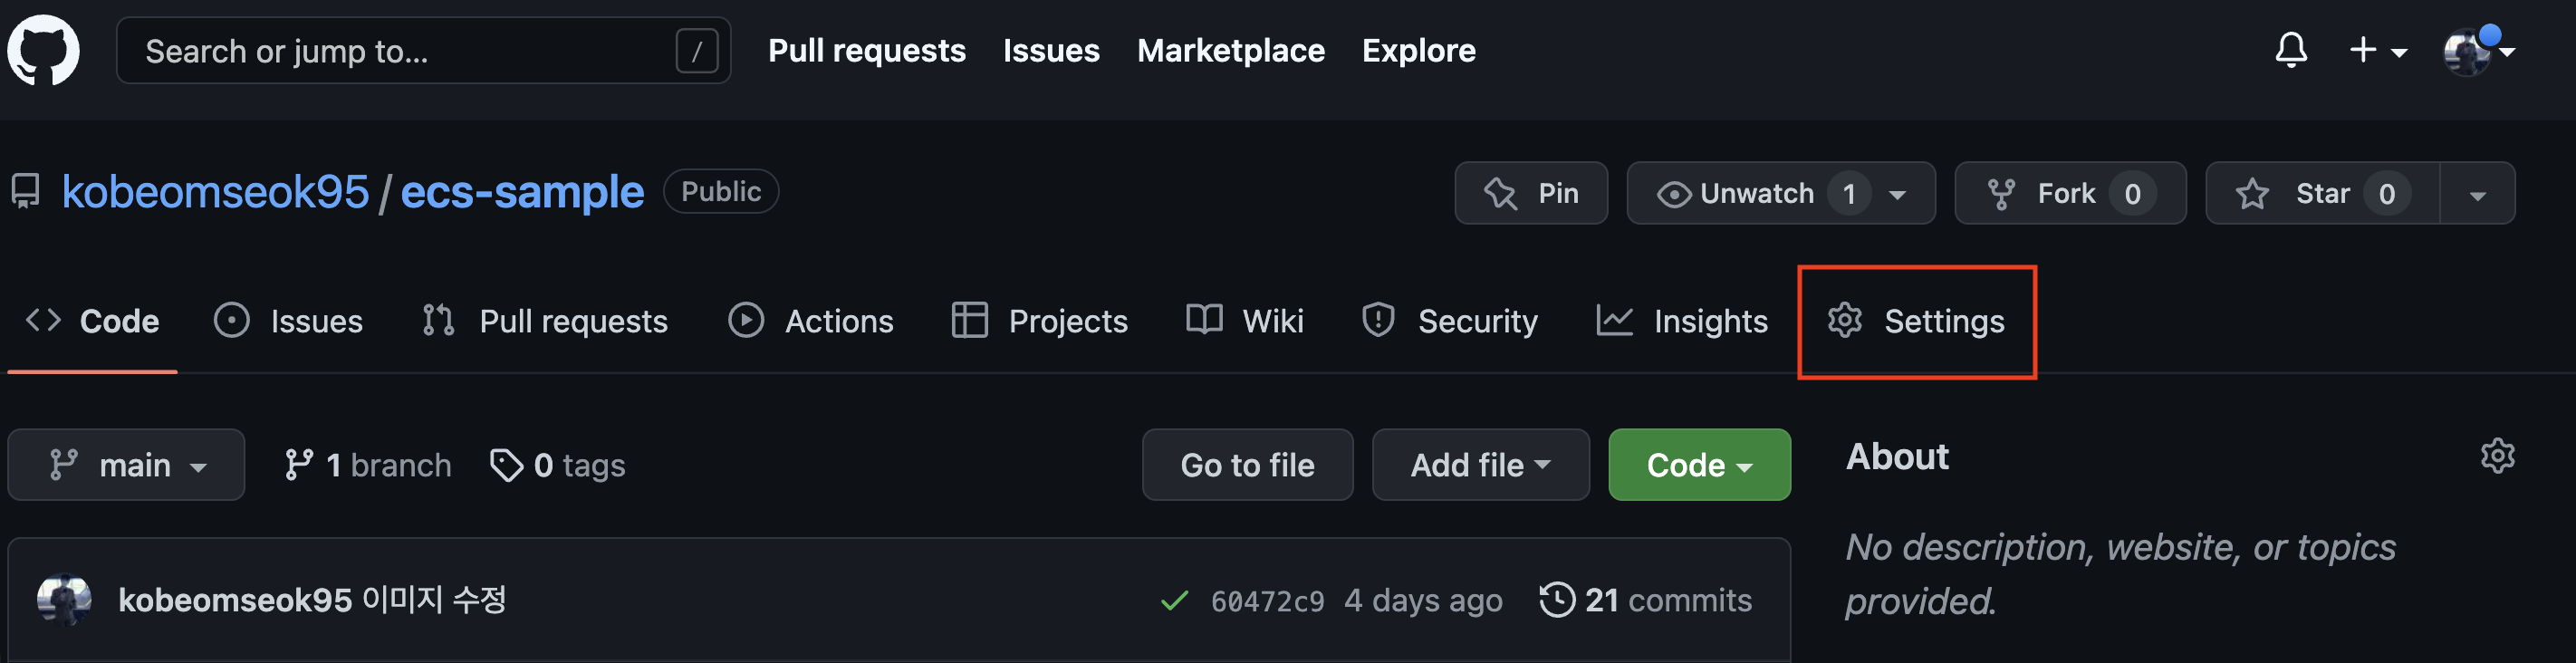Go to Marketplace
2576x663 pixels.
(1230, 50)
